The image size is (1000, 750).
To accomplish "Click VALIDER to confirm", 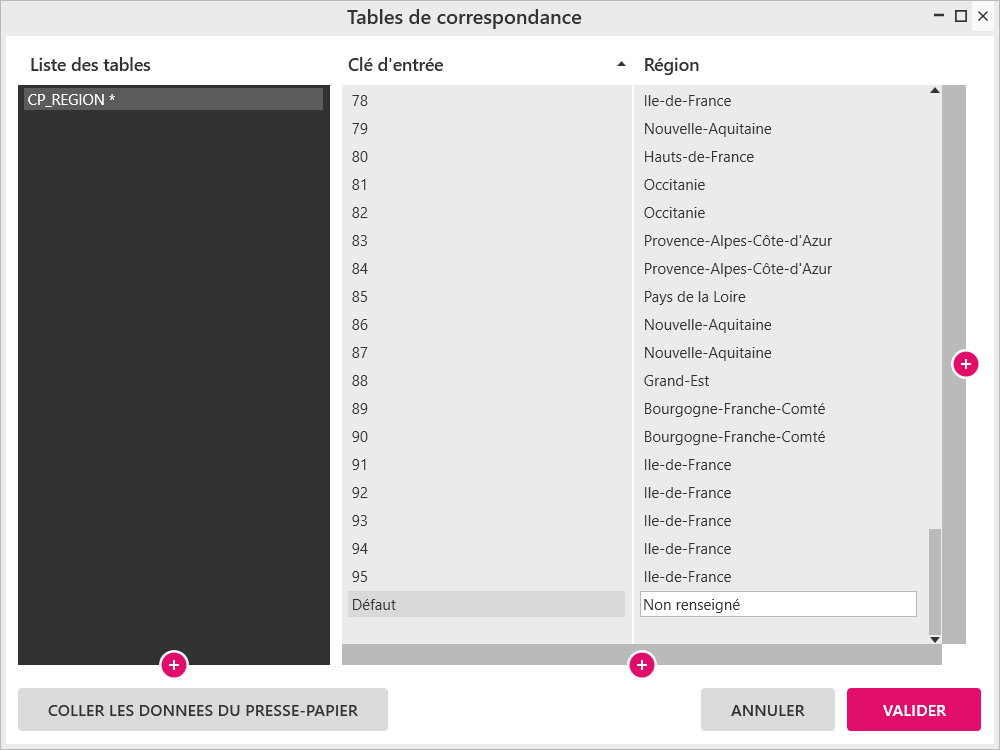I will click(914, 710).
